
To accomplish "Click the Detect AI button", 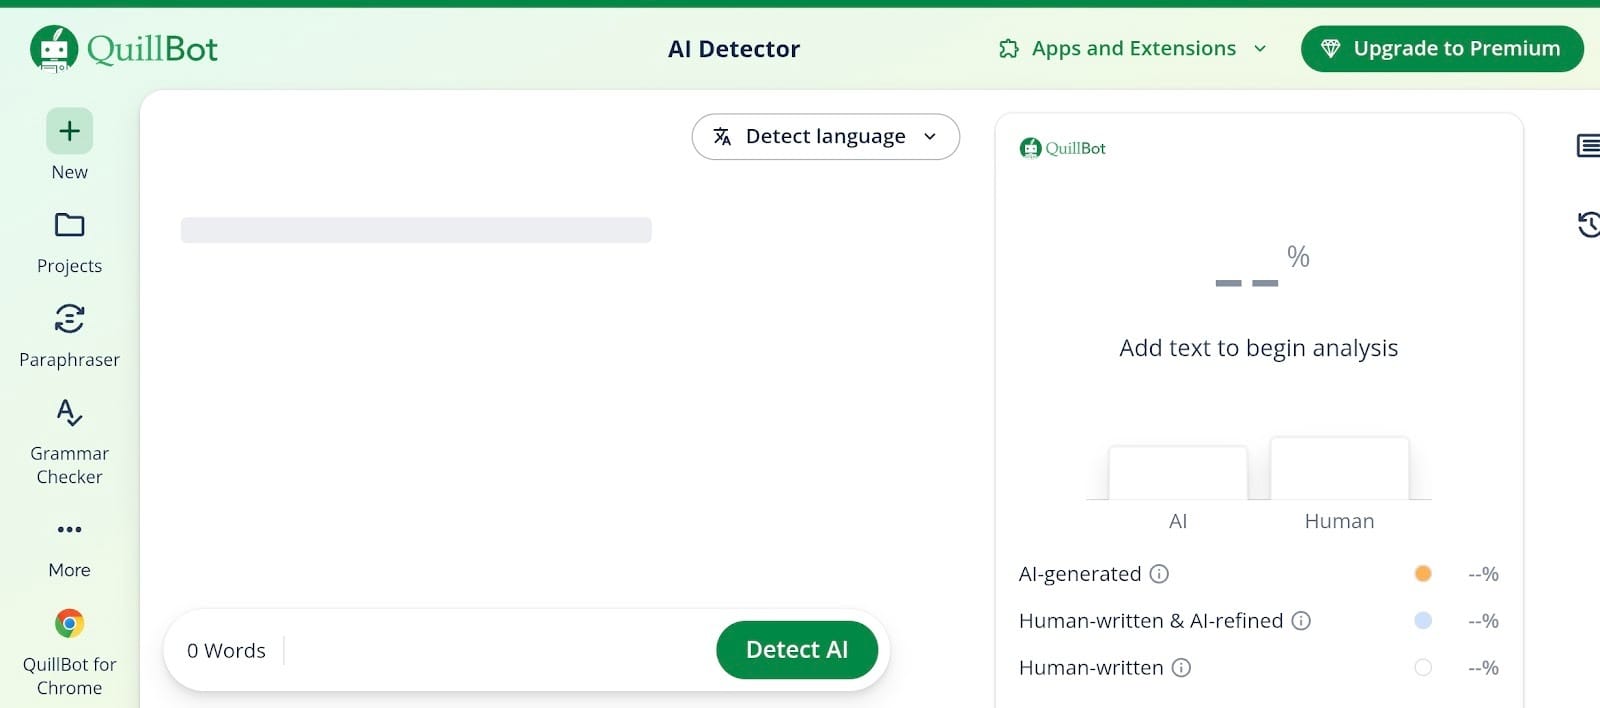I will pyautogui.click(x=797, y=650).
